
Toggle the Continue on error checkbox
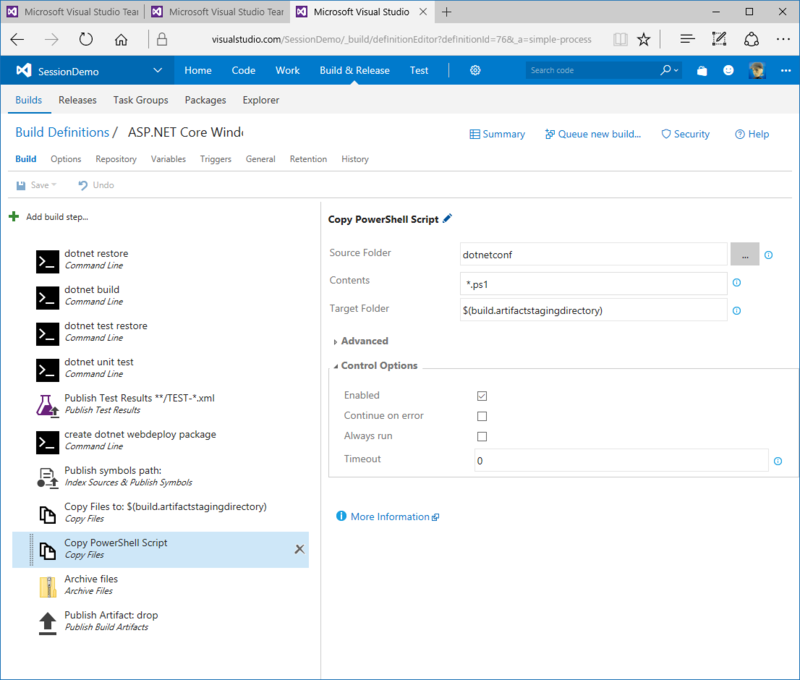pyautogui.click(x=482, y=416)
